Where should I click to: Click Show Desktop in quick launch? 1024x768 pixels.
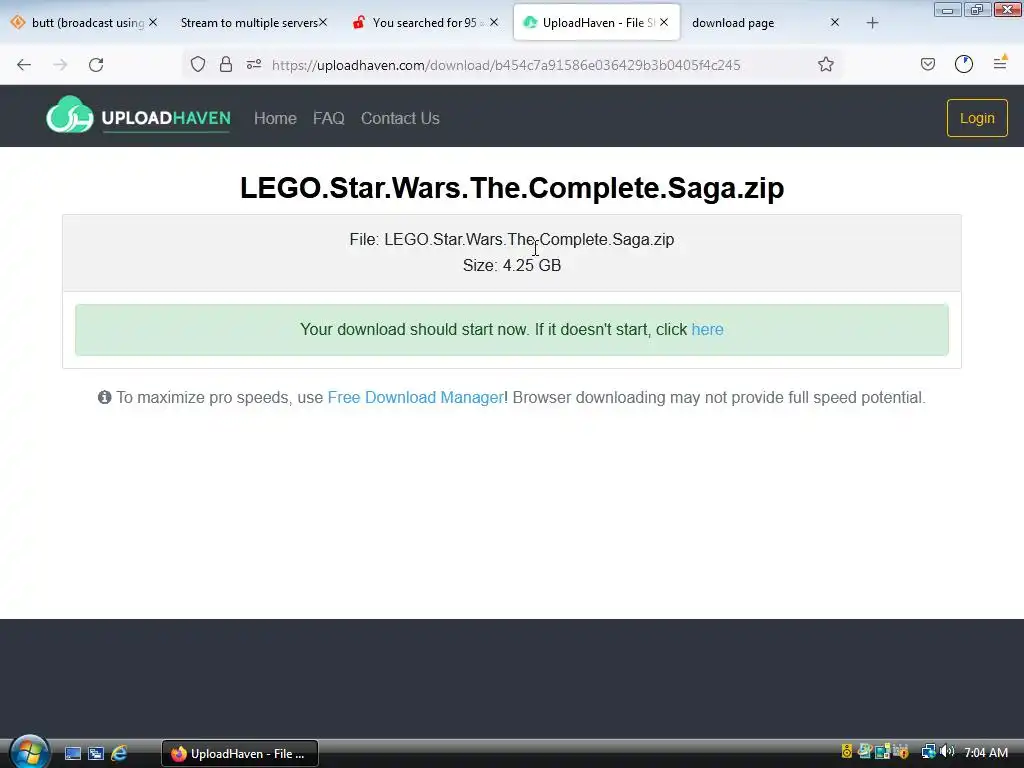click(x=72, y=754)
